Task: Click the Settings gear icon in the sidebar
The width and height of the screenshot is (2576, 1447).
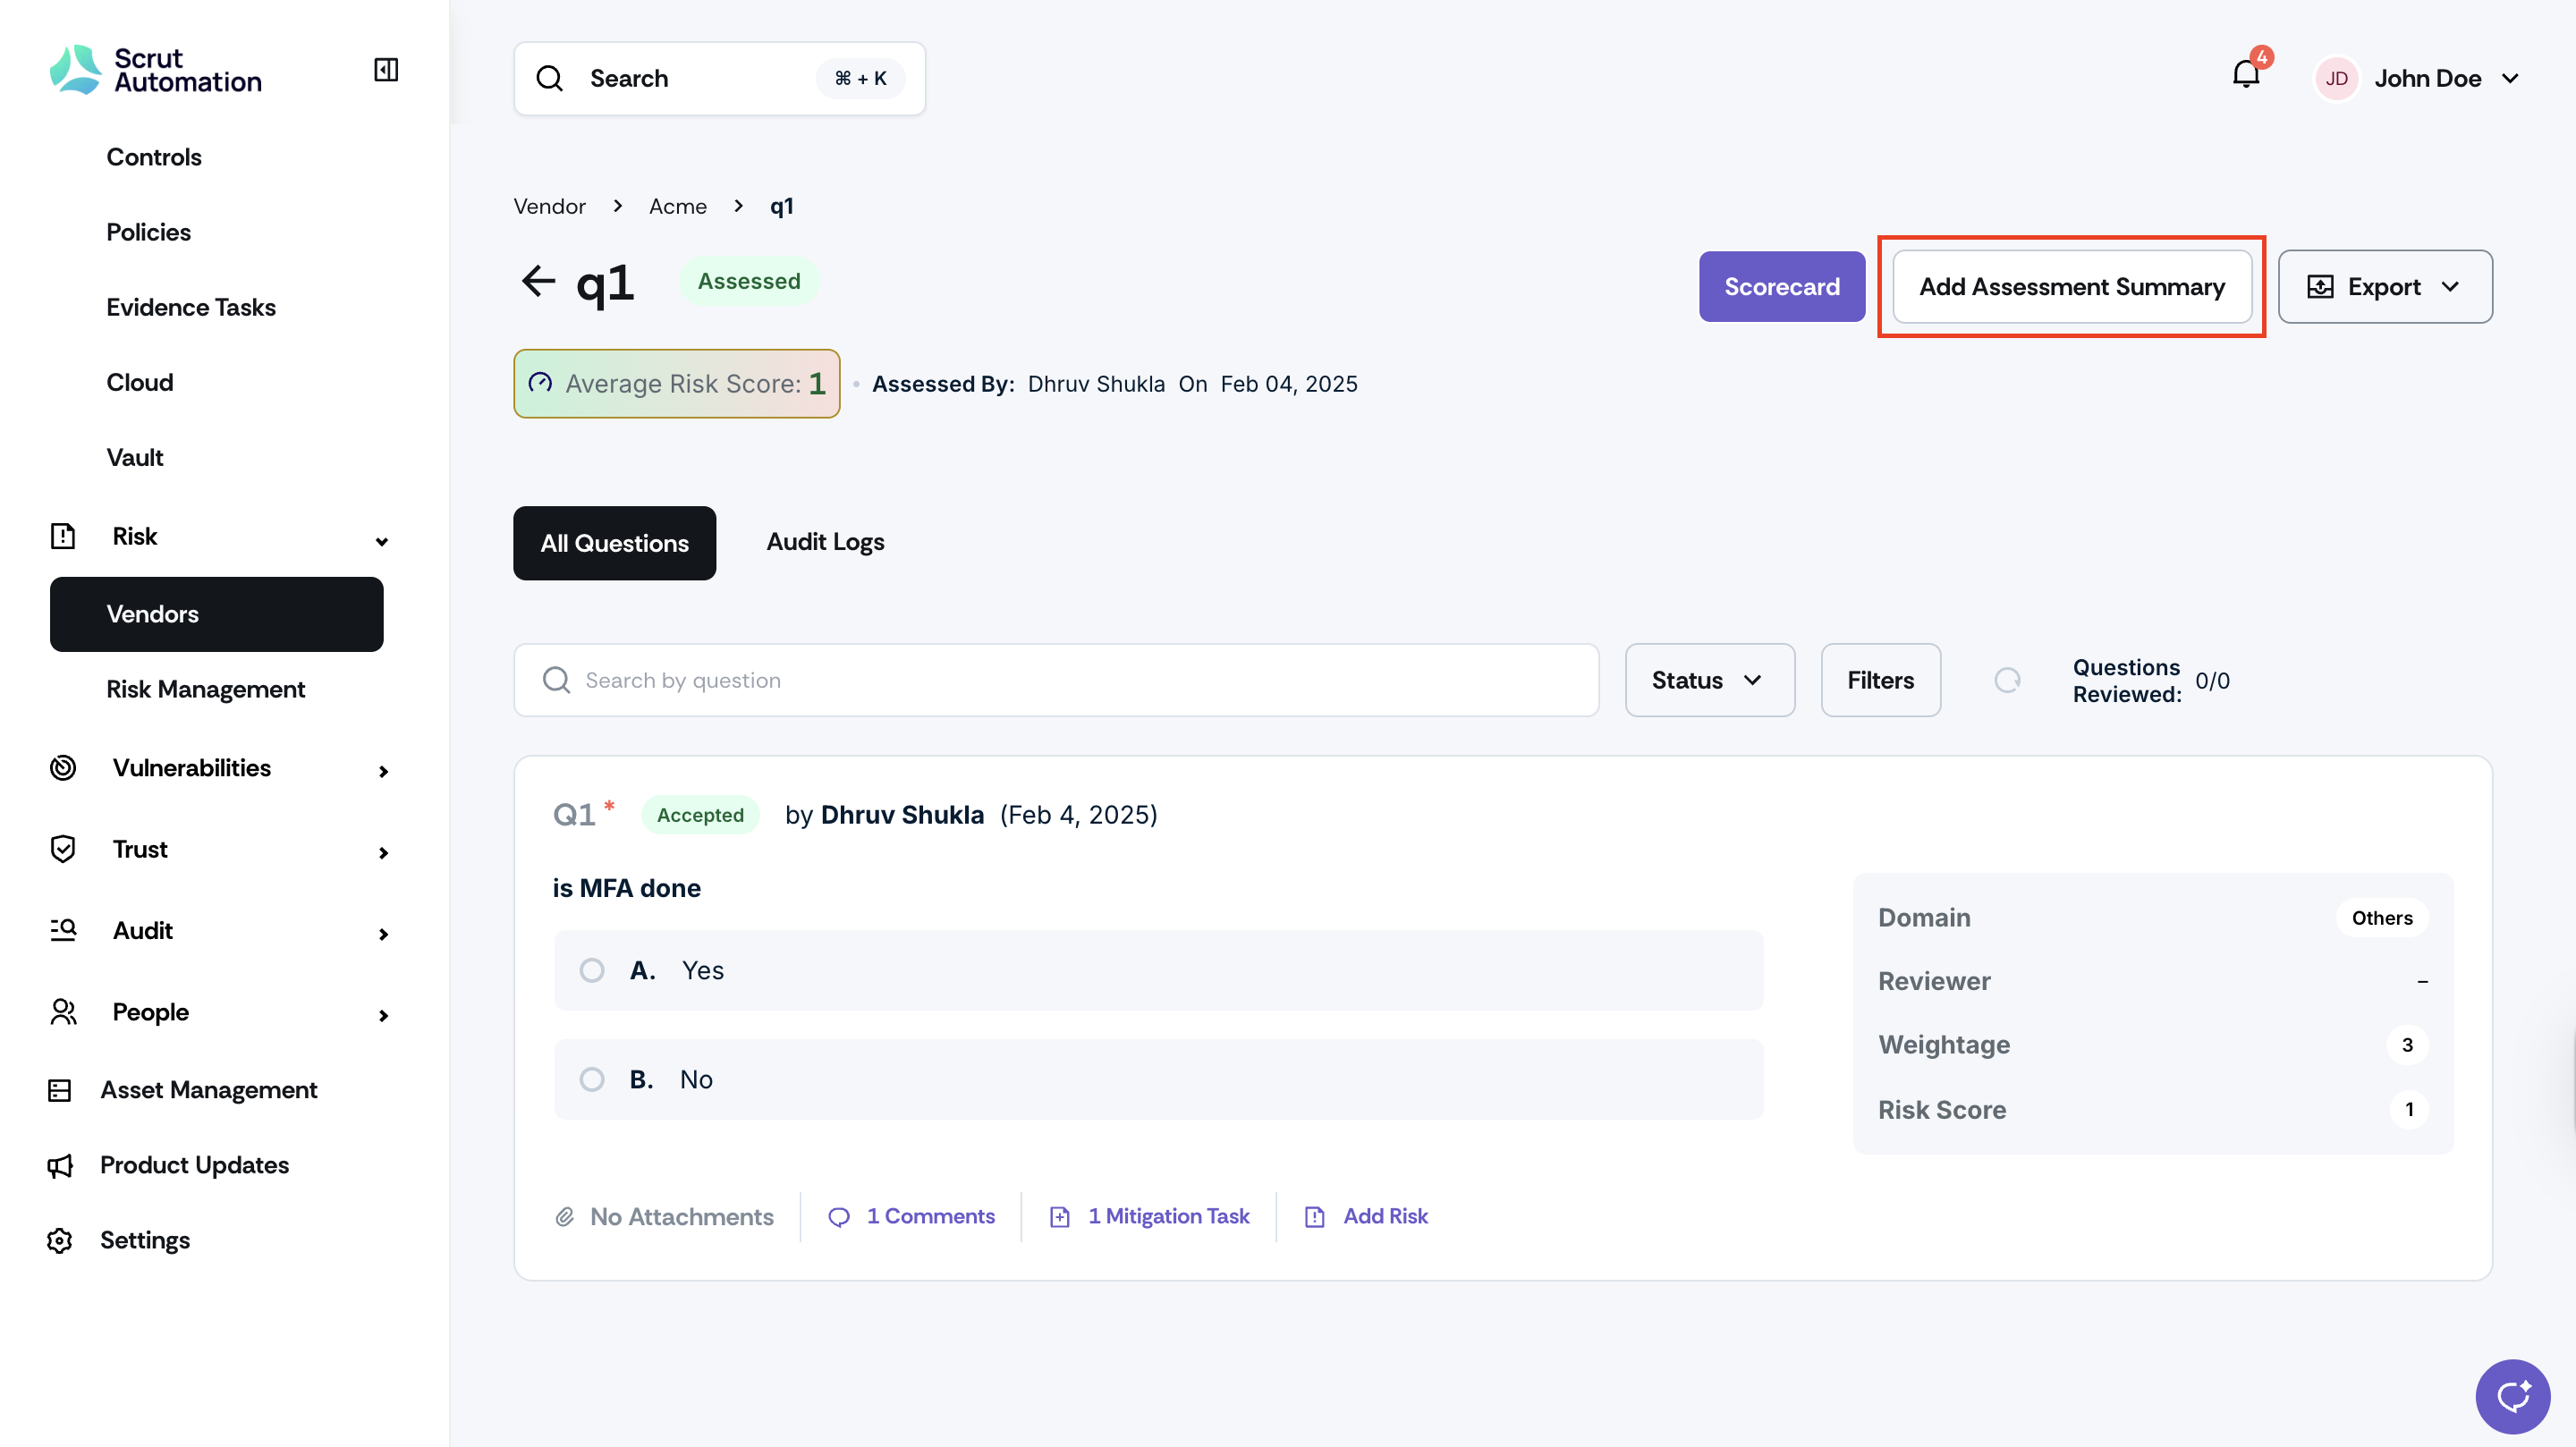Action: click(x=60, y=1240)
